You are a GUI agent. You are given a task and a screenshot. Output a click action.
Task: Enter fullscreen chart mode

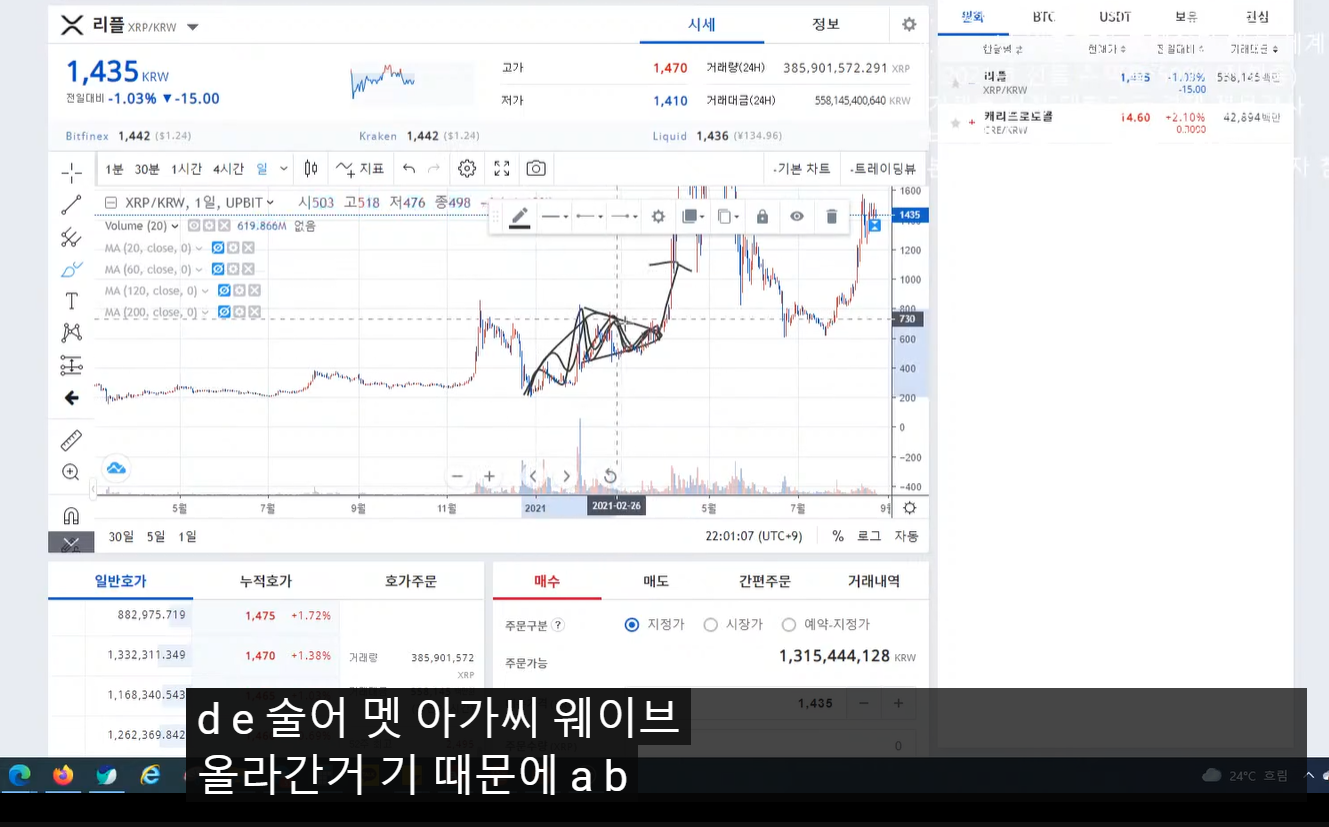click(x=502, y=168)
